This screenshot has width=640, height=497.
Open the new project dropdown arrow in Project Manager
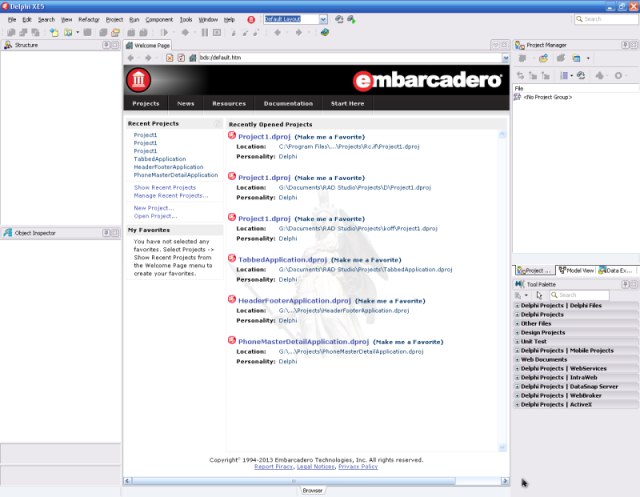588,58
